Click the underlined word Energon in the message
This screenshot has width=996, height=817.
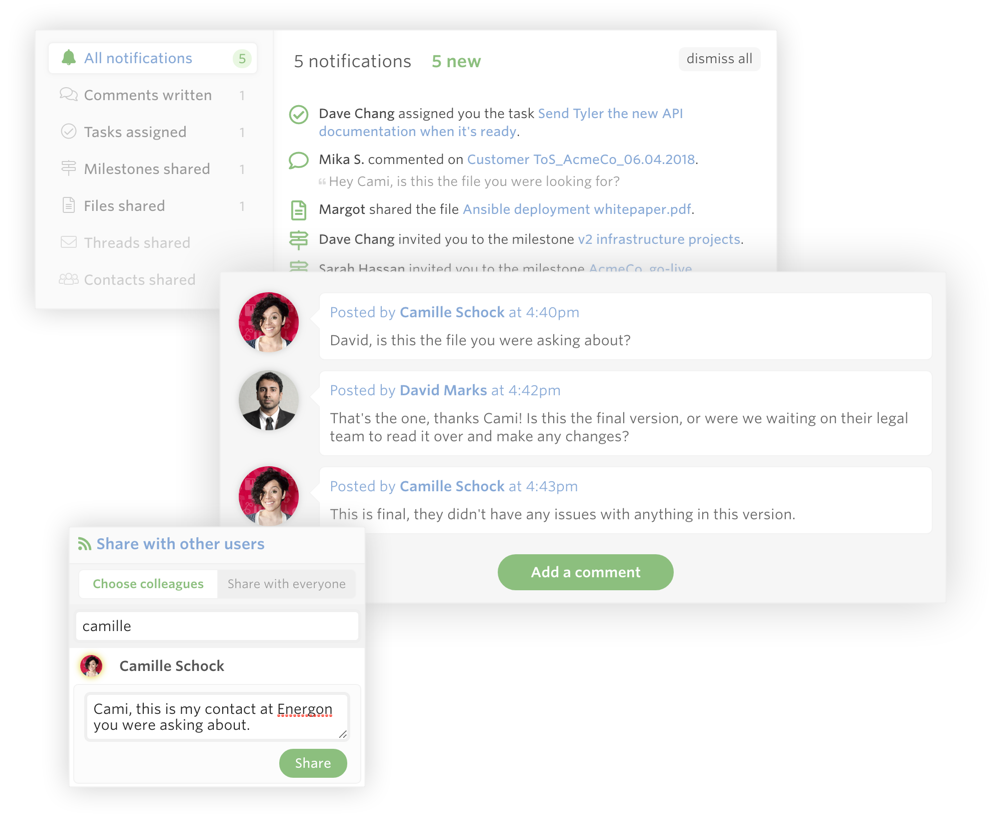point(304,709)
